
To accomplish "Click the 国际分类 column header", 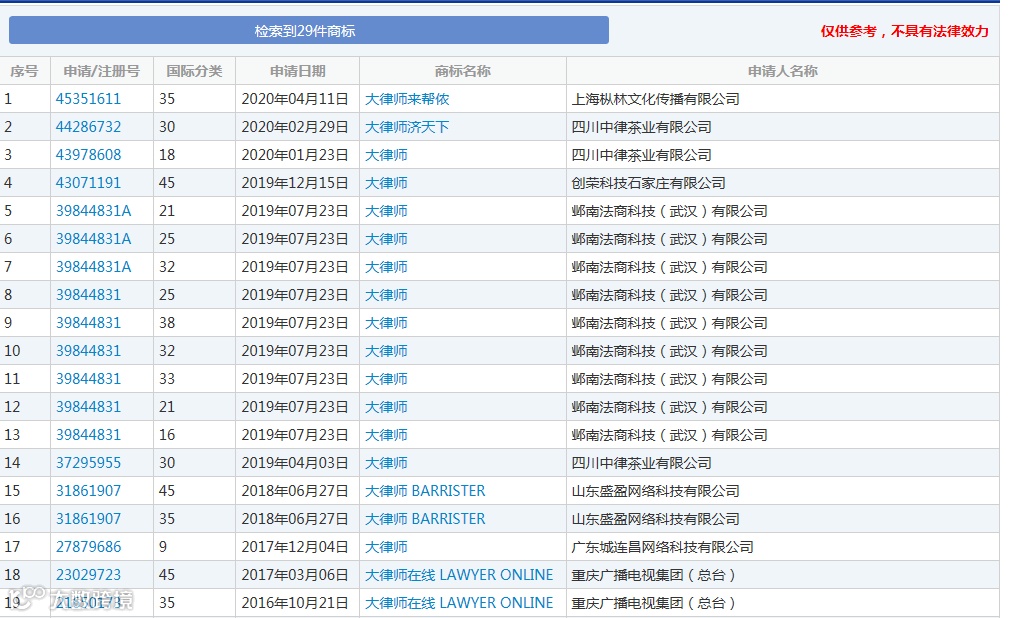I will [x=194, y=71].
